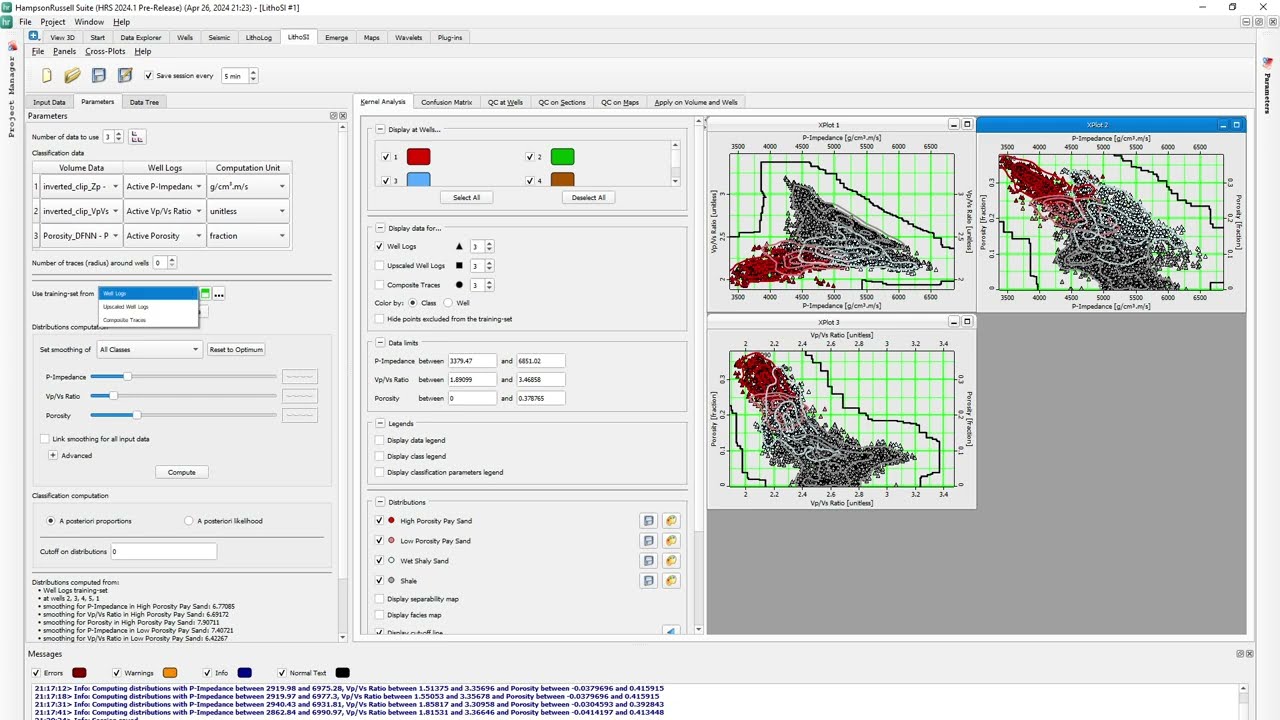Screen dimensions: 1280x720
Task: Switch to Data Tree tab
Action: pyautogui.click(x=144, y=102)
